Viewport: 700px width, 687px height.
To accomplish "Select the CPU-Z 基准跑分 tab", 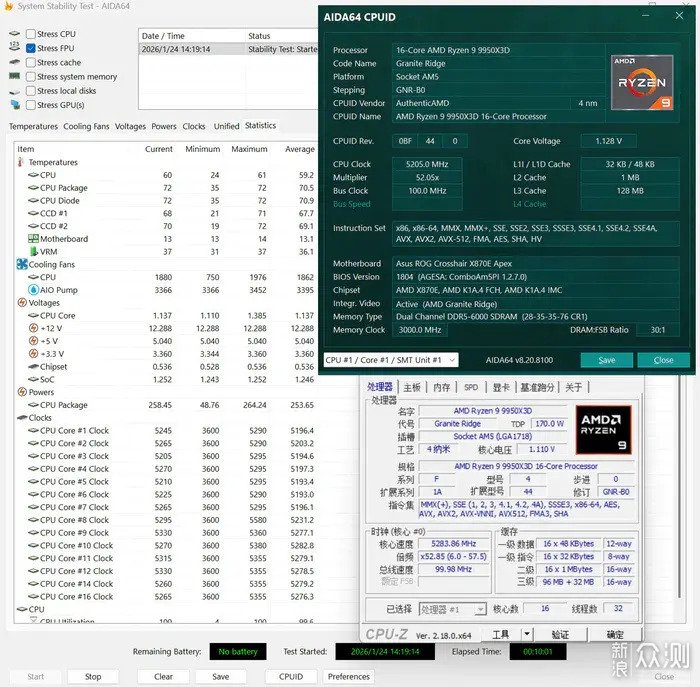I will (537, 387).
